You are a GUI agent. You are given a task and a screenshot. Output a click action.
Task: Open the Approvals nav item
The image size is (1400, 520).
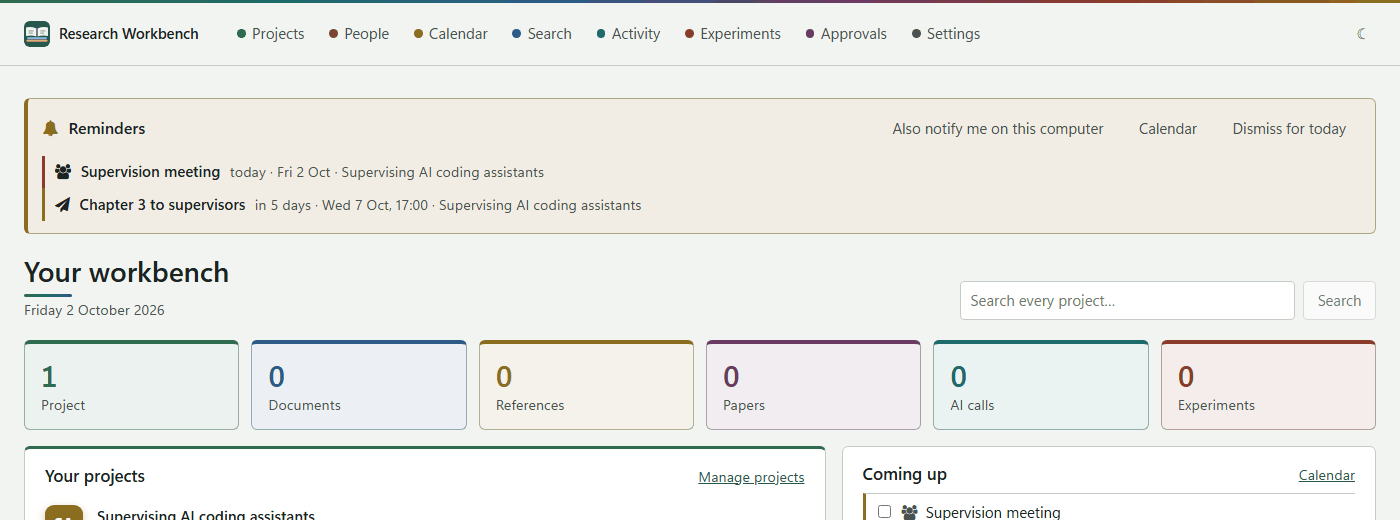click(845, 34)
